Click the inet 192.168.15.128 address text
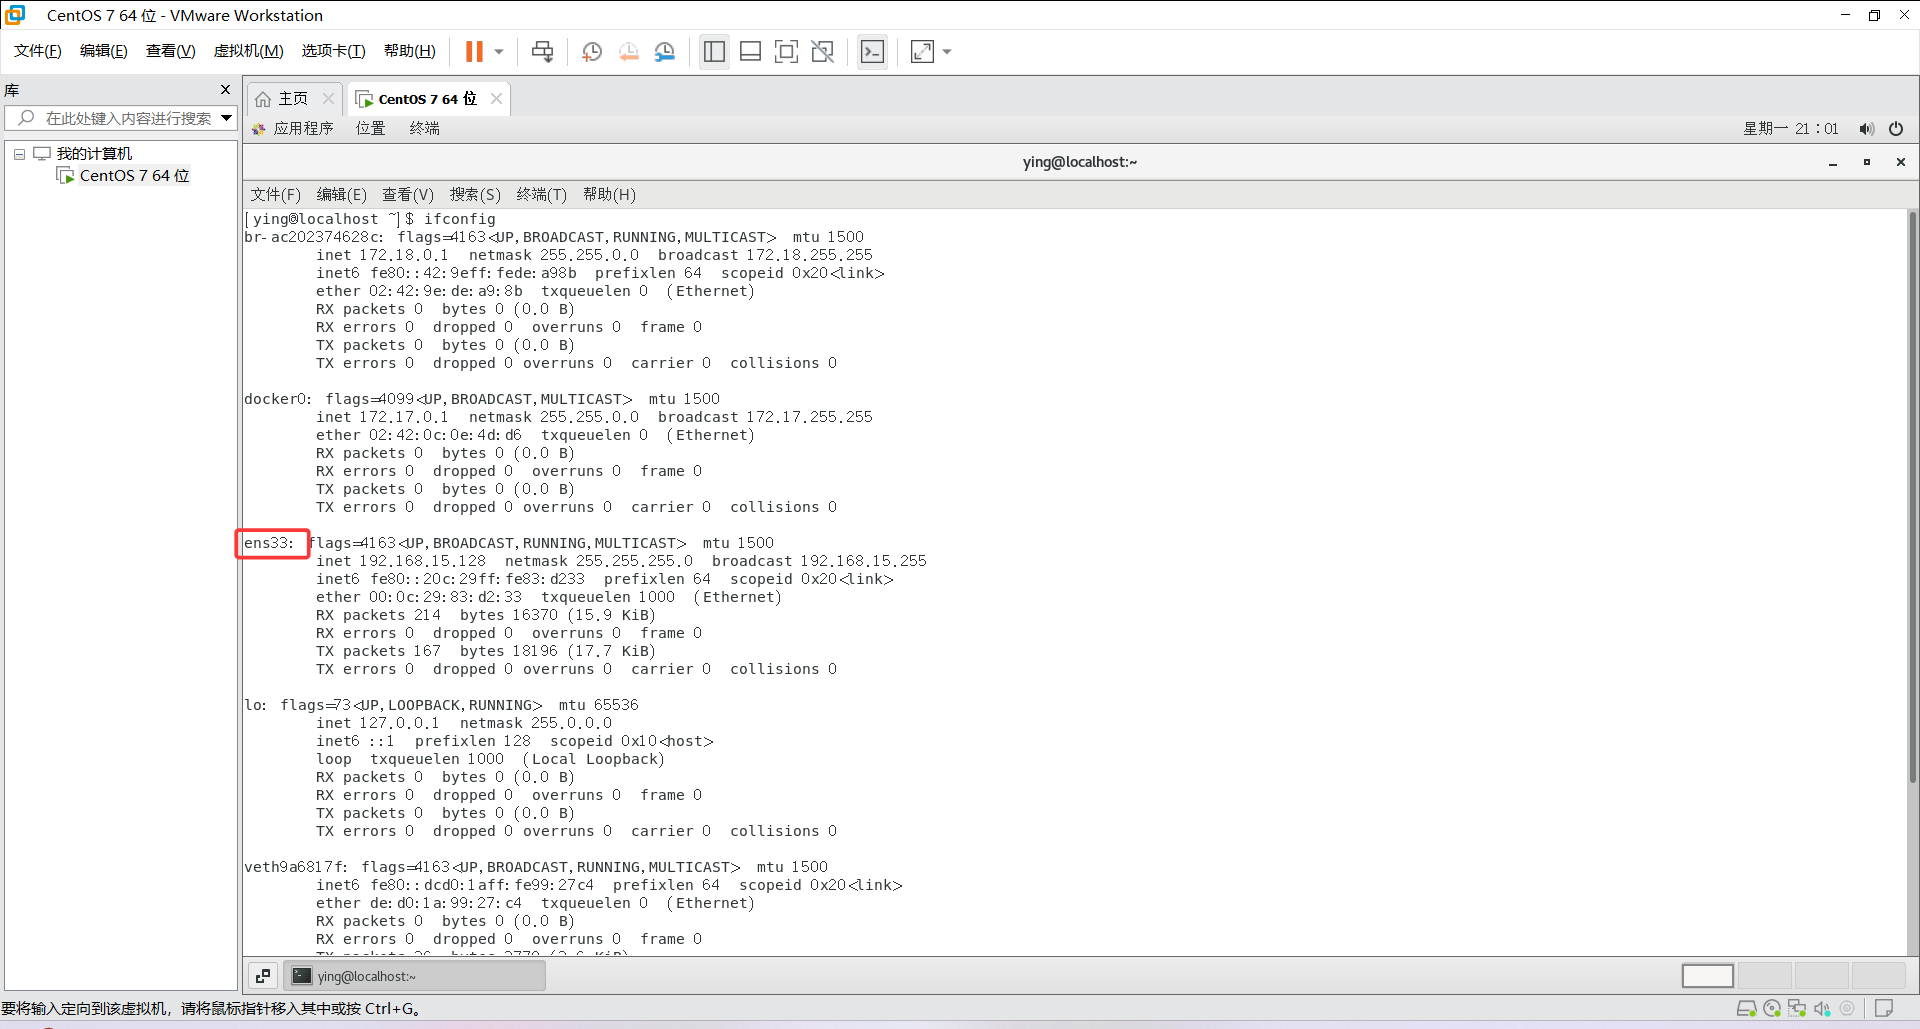 (401, 561)
